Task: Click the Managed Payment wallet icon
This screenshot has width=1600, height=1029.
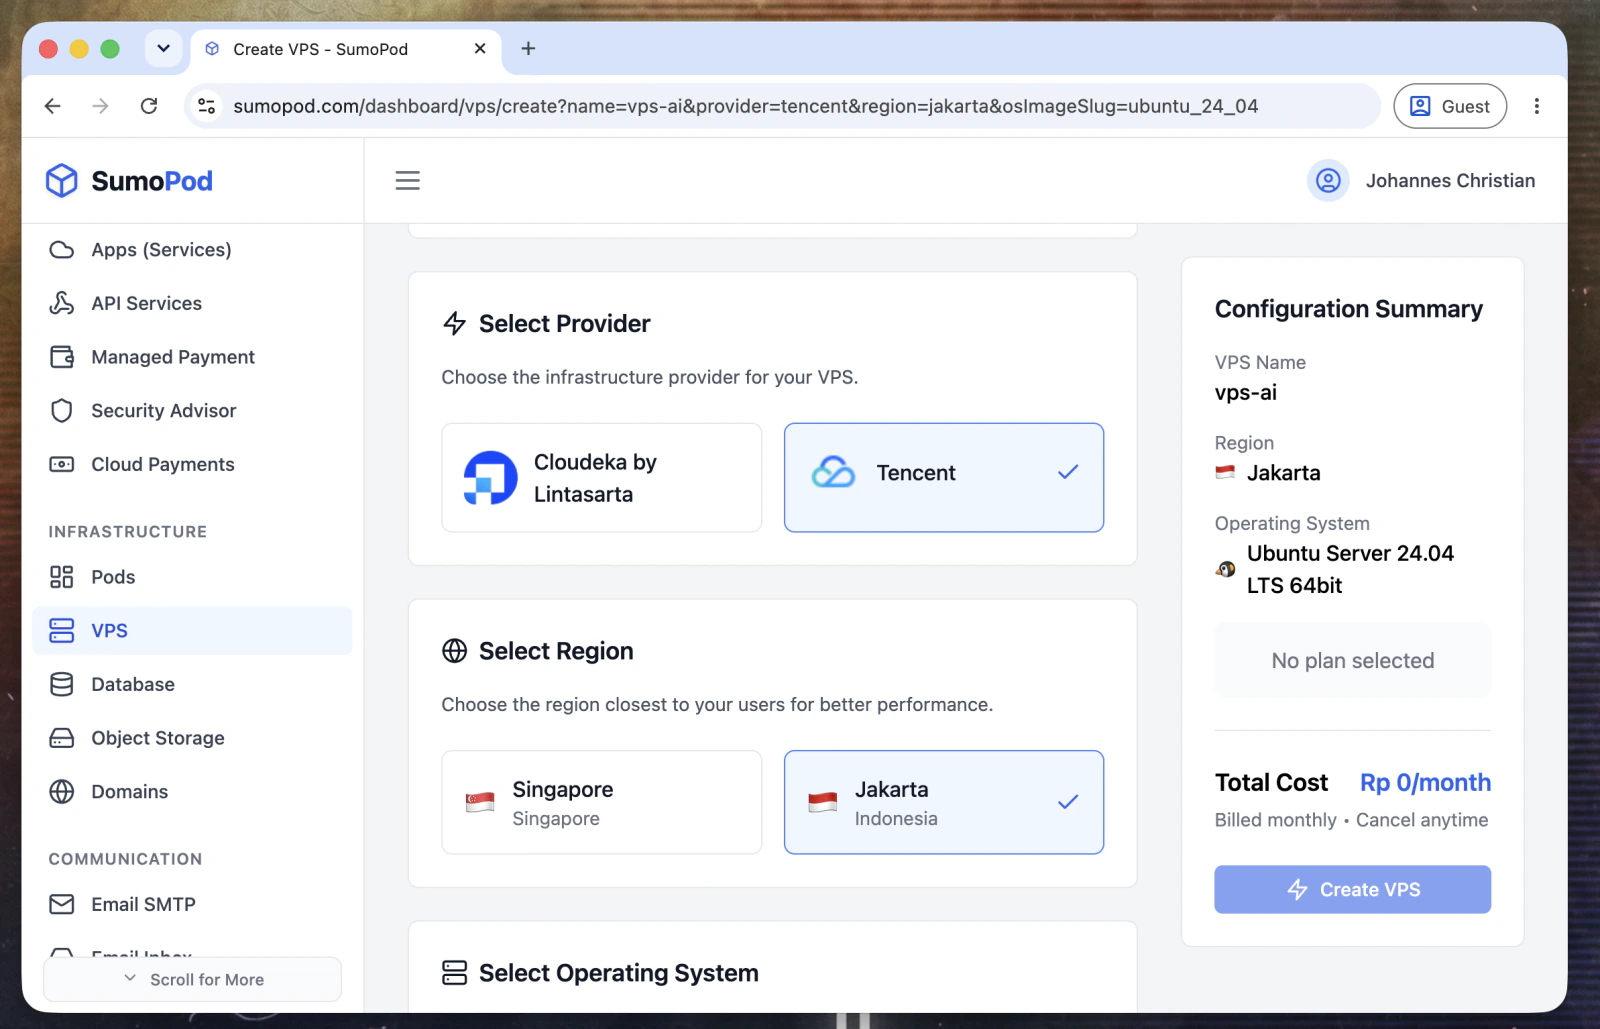Action: click(62, 357)
